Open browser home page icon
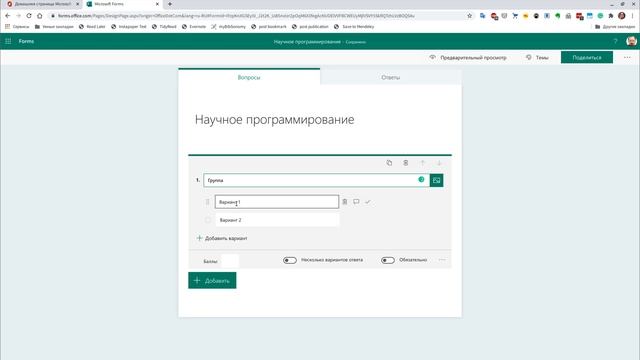Screen dimensions: 640x360 coord(40,16)
